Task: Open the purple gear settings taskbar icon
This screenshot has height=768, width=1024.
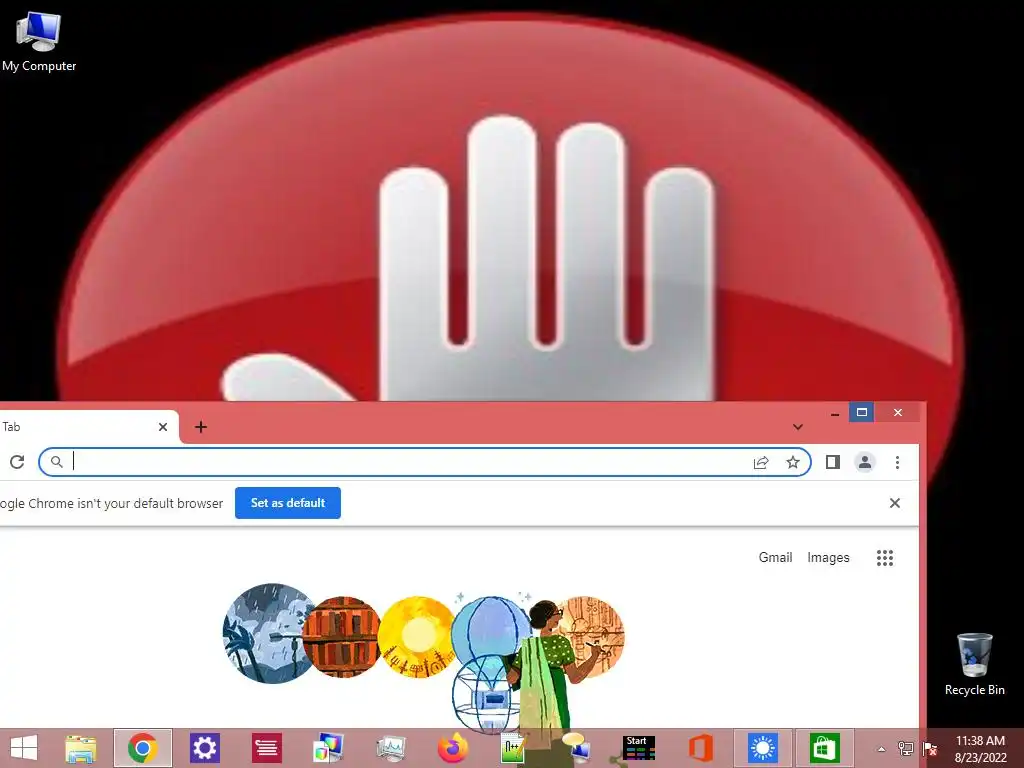Action: coord(204,748)
